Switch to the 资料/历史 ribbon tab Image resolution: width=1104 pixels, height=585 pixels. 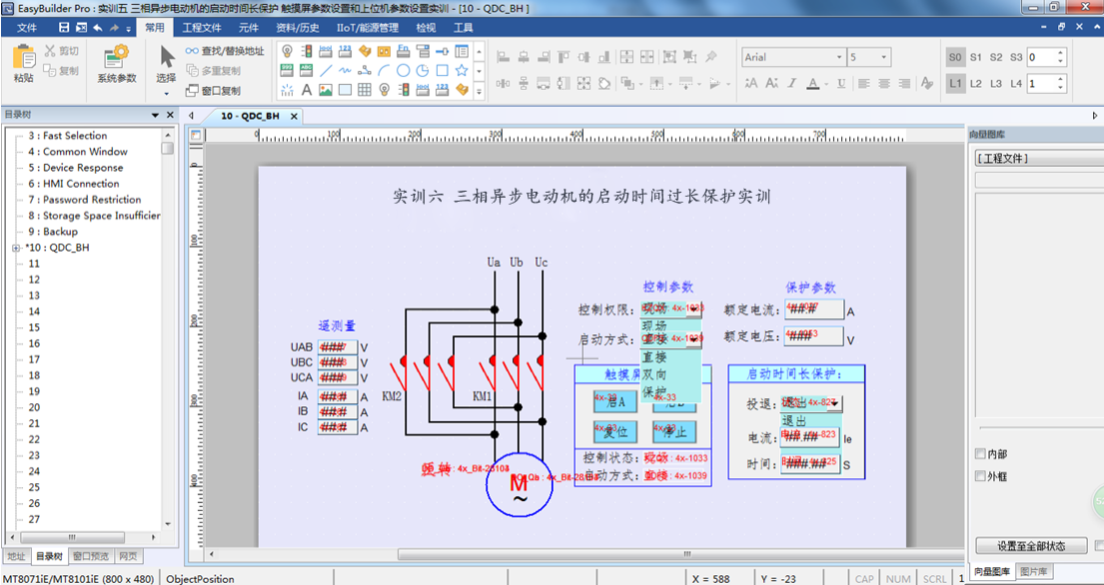tap(298, 28)
